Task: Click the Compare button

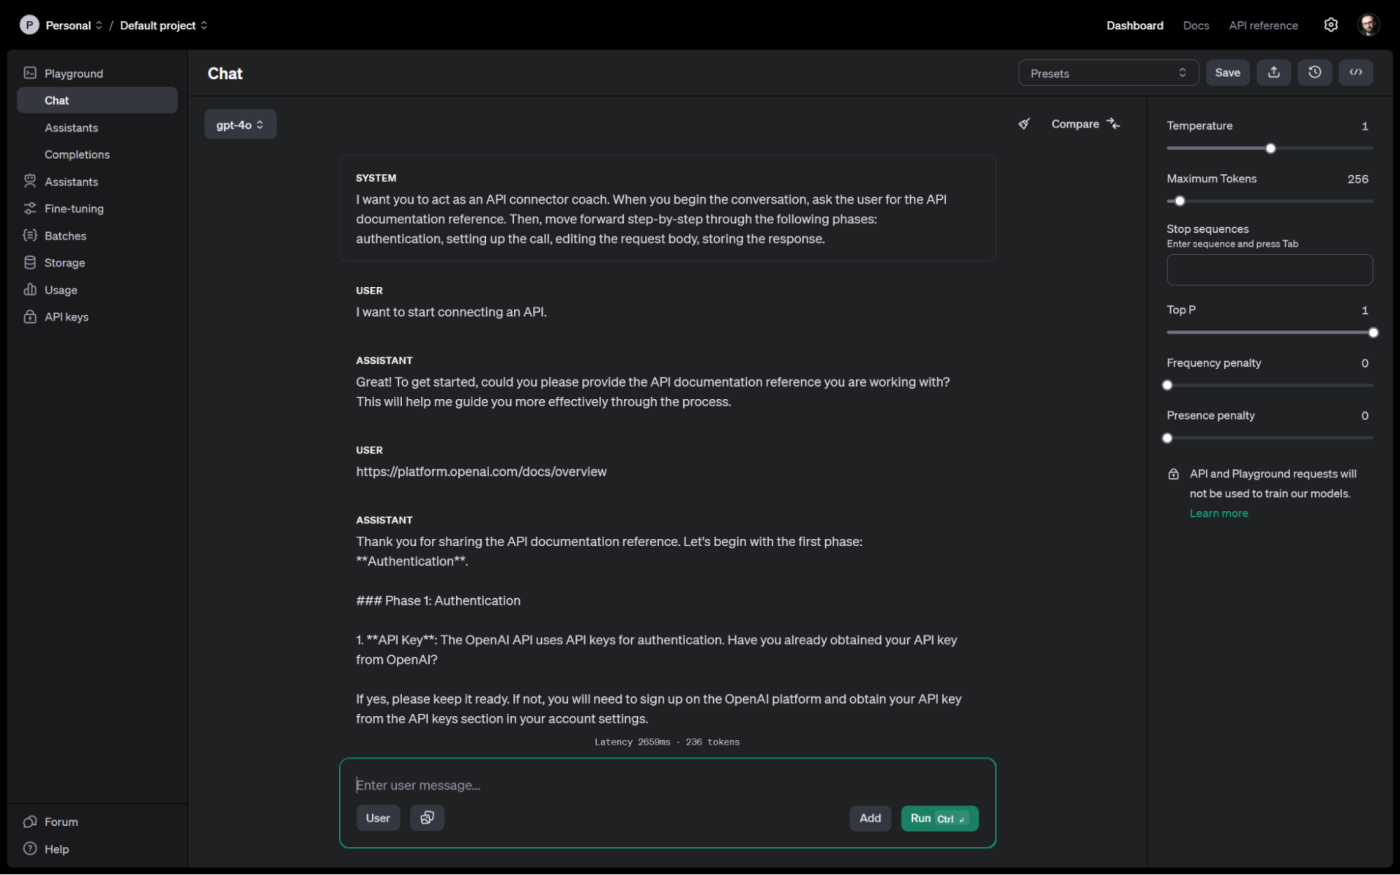Action: 1084,124
